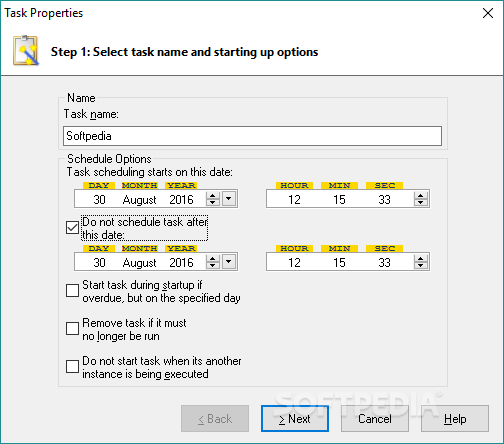Enable Start task during startup if overdue
The height and width of the screenshot is (444, 504).
click(72, 290)
